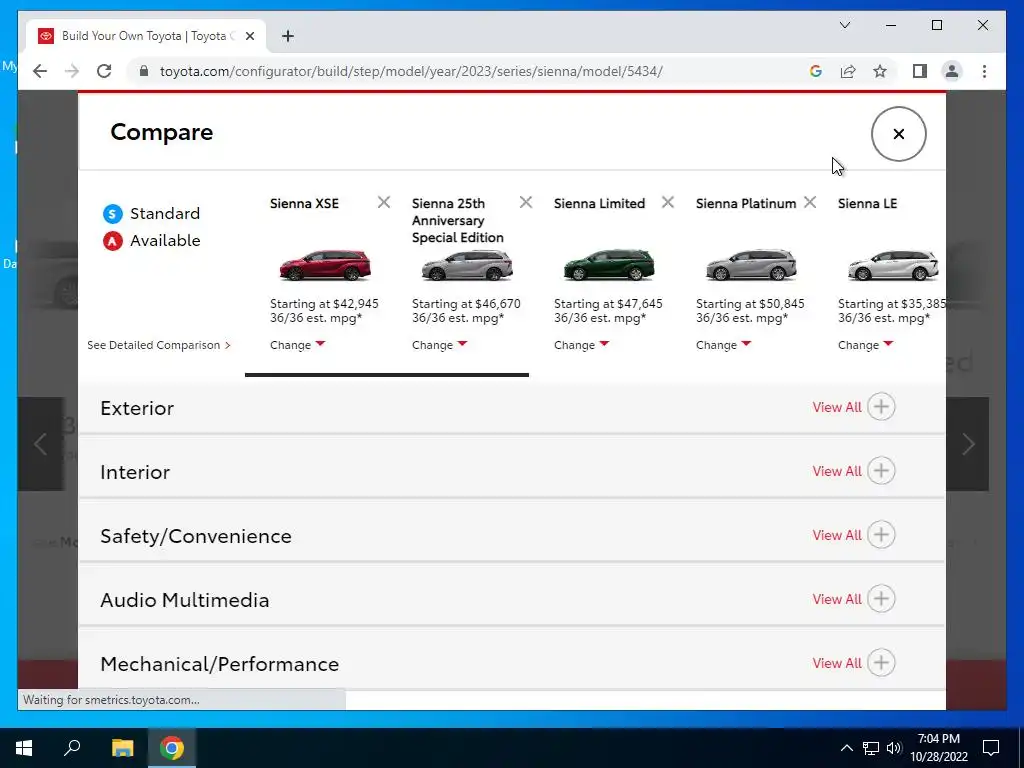The height and width of the screenshot is (768, 1024).
Task: Click the volume speaker tray icon
Action: pyautogui.click(x=894, y=748)
